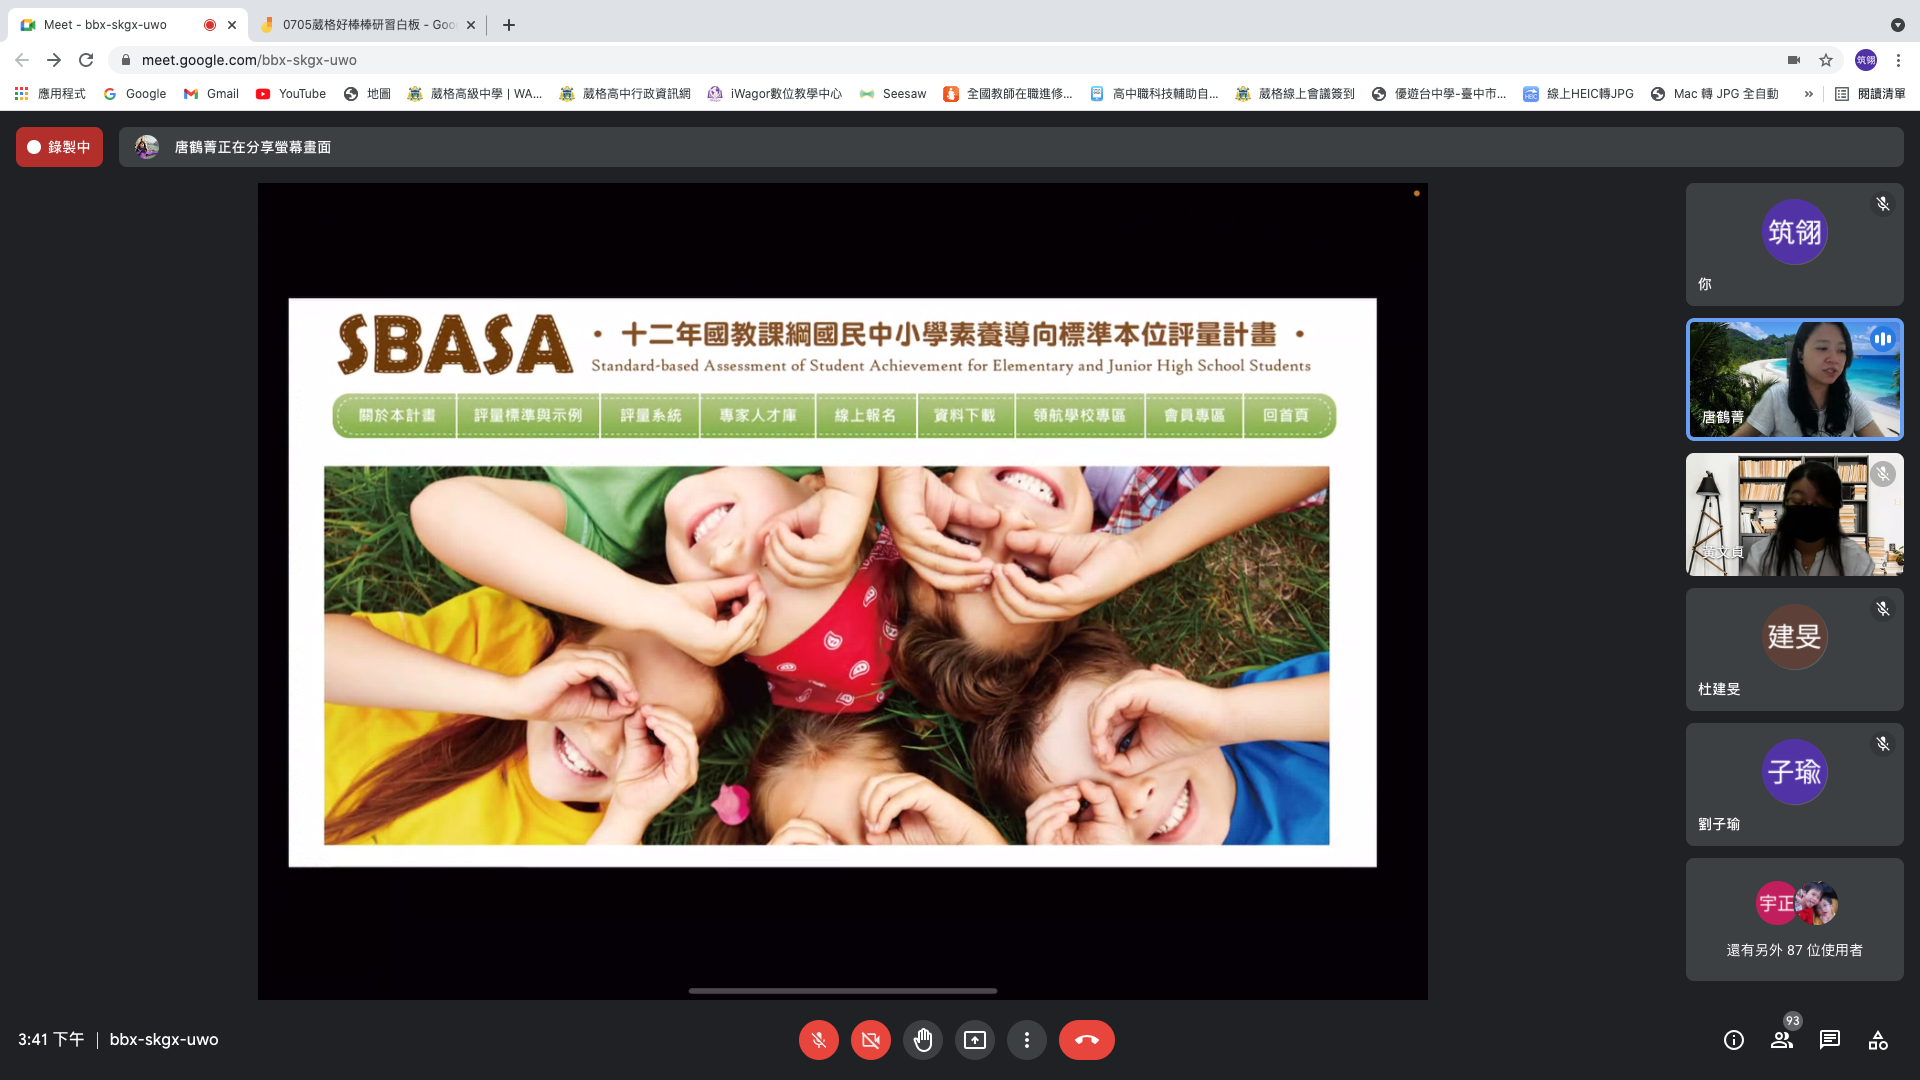Bookmark this page with the star icon
Viewport: 1920px width, 1080px height.
click(1826, 60)
